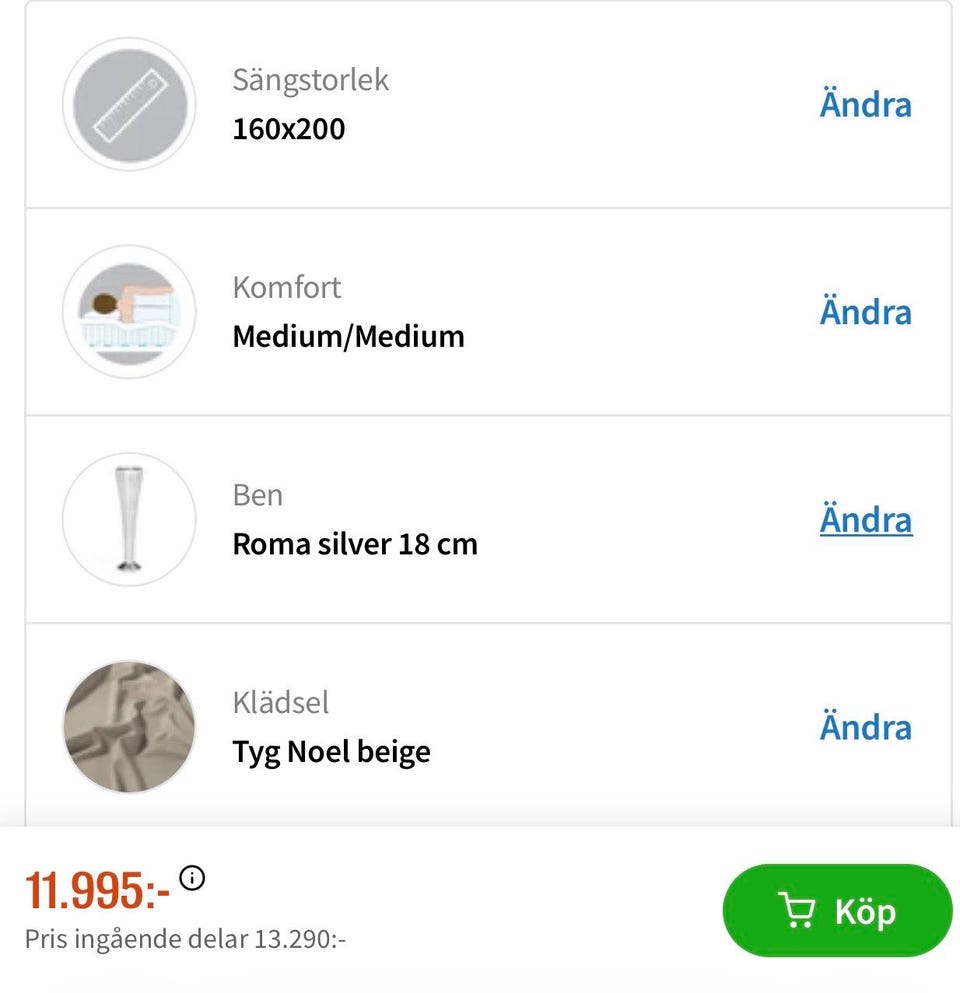Screen dimensions: 960x993
Task: Click the Komfort label
Action: (286, 288)
